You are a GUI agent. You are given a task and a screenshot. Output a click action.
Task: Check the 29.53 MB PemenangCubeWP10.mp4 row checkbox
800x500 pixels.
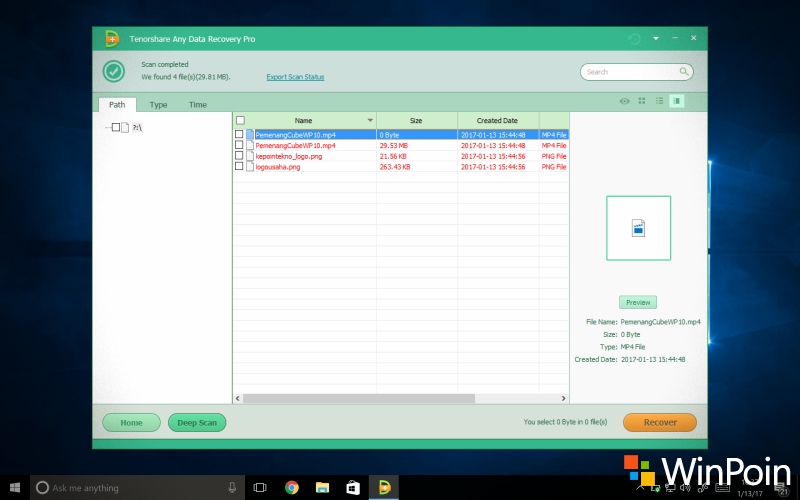click(239, 145)
